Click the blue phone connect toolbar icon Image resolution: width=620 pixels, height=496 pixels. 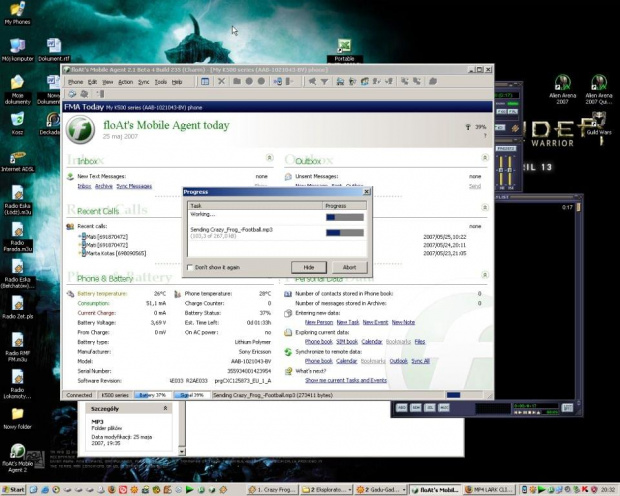coord(278,81)
